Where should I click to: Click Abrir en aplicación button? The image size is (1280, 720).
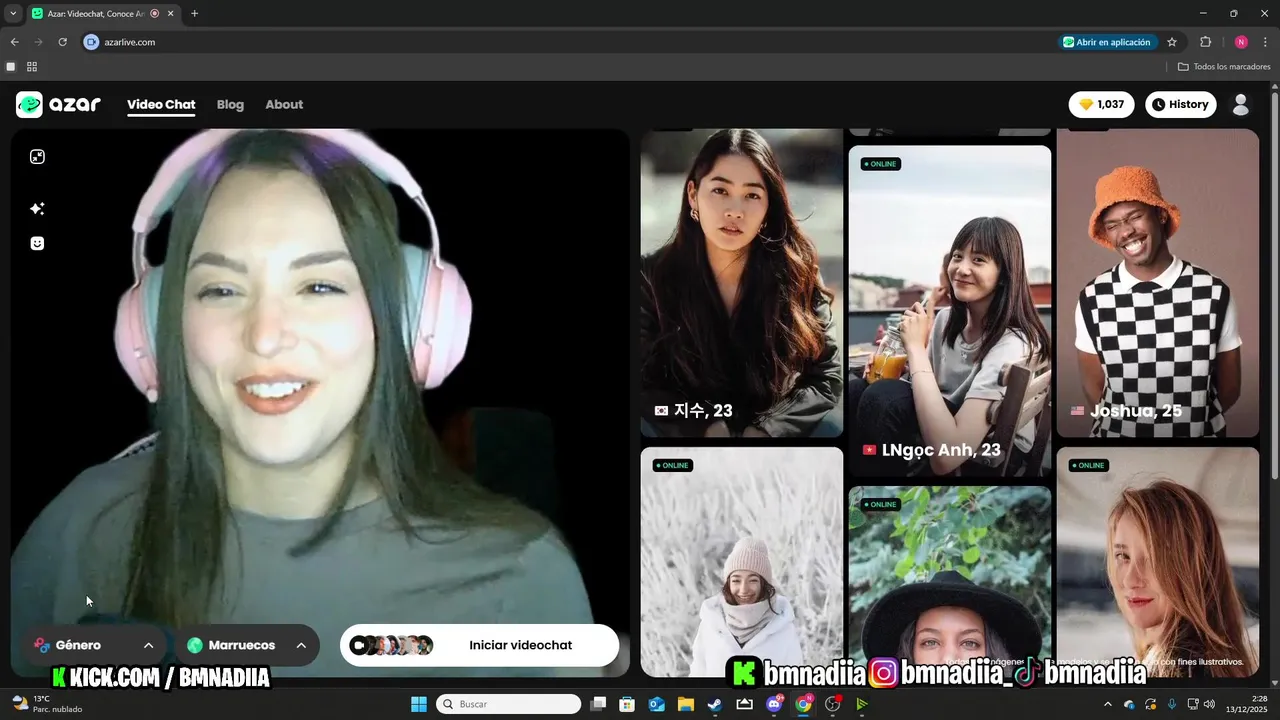point(1108,42)
